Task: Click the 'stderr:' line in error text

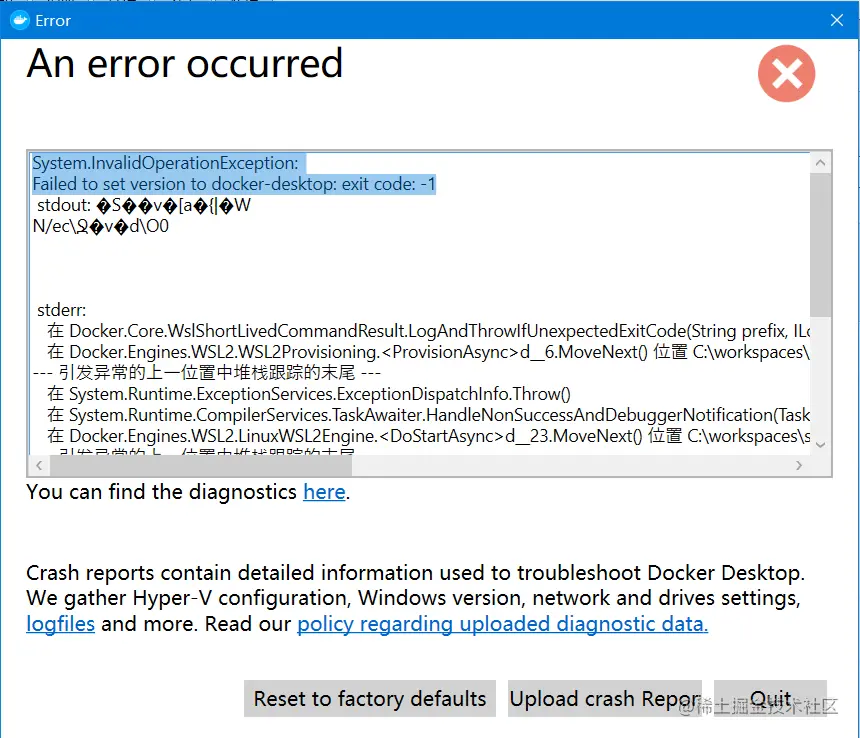Action: click(x=61, y=310)
